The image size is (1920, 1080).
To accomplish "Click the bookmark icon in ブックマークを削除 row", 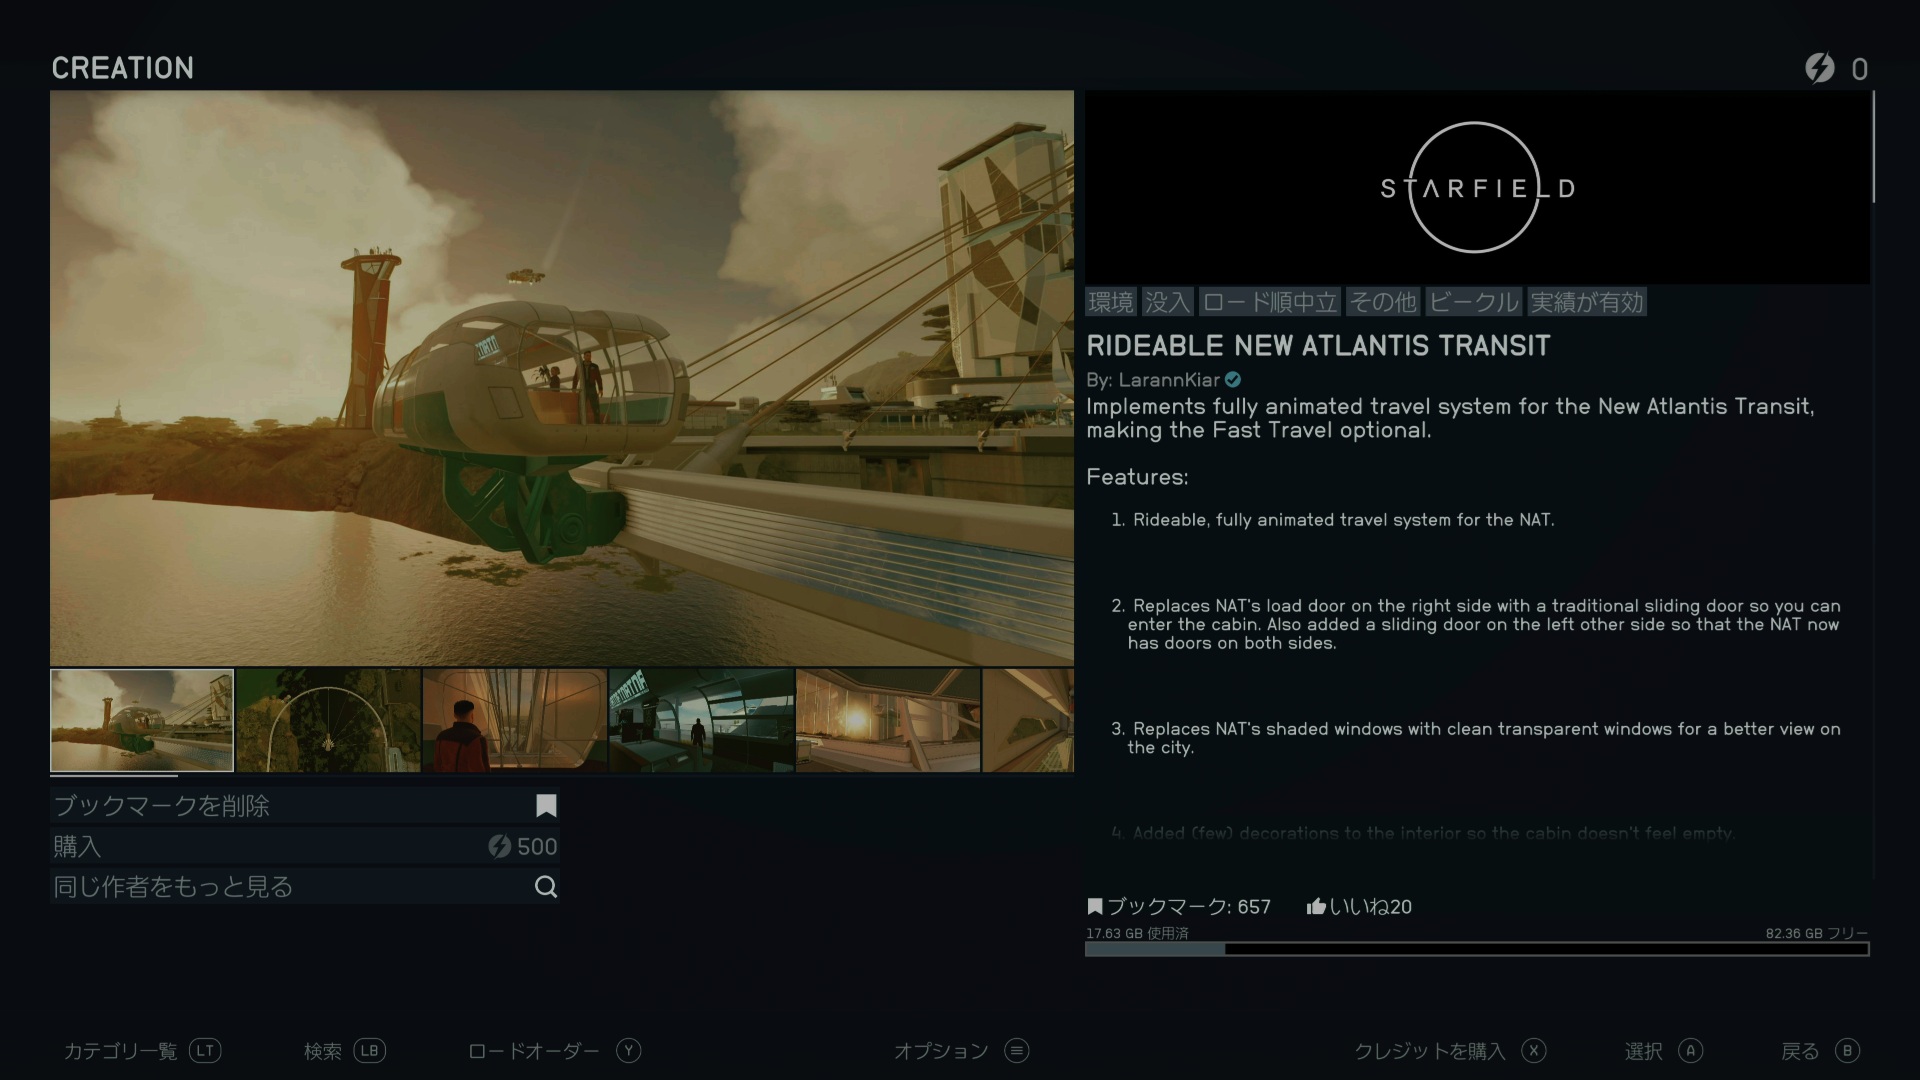I will [x=546, y=806].
